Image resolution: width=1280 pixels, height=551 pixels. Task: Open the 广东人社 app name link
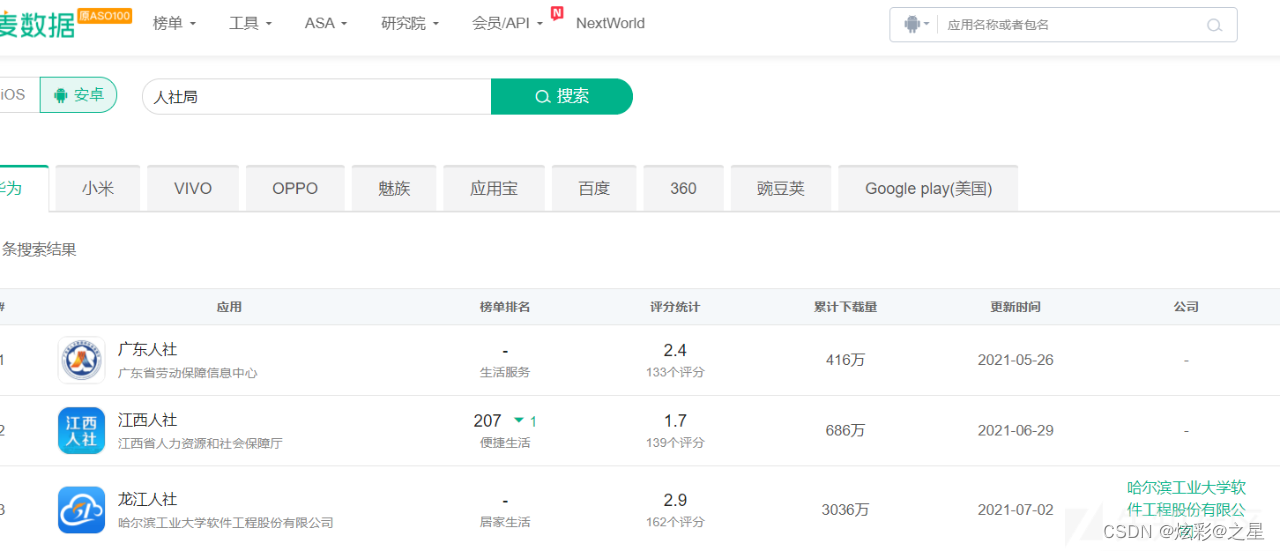point(147,349)
